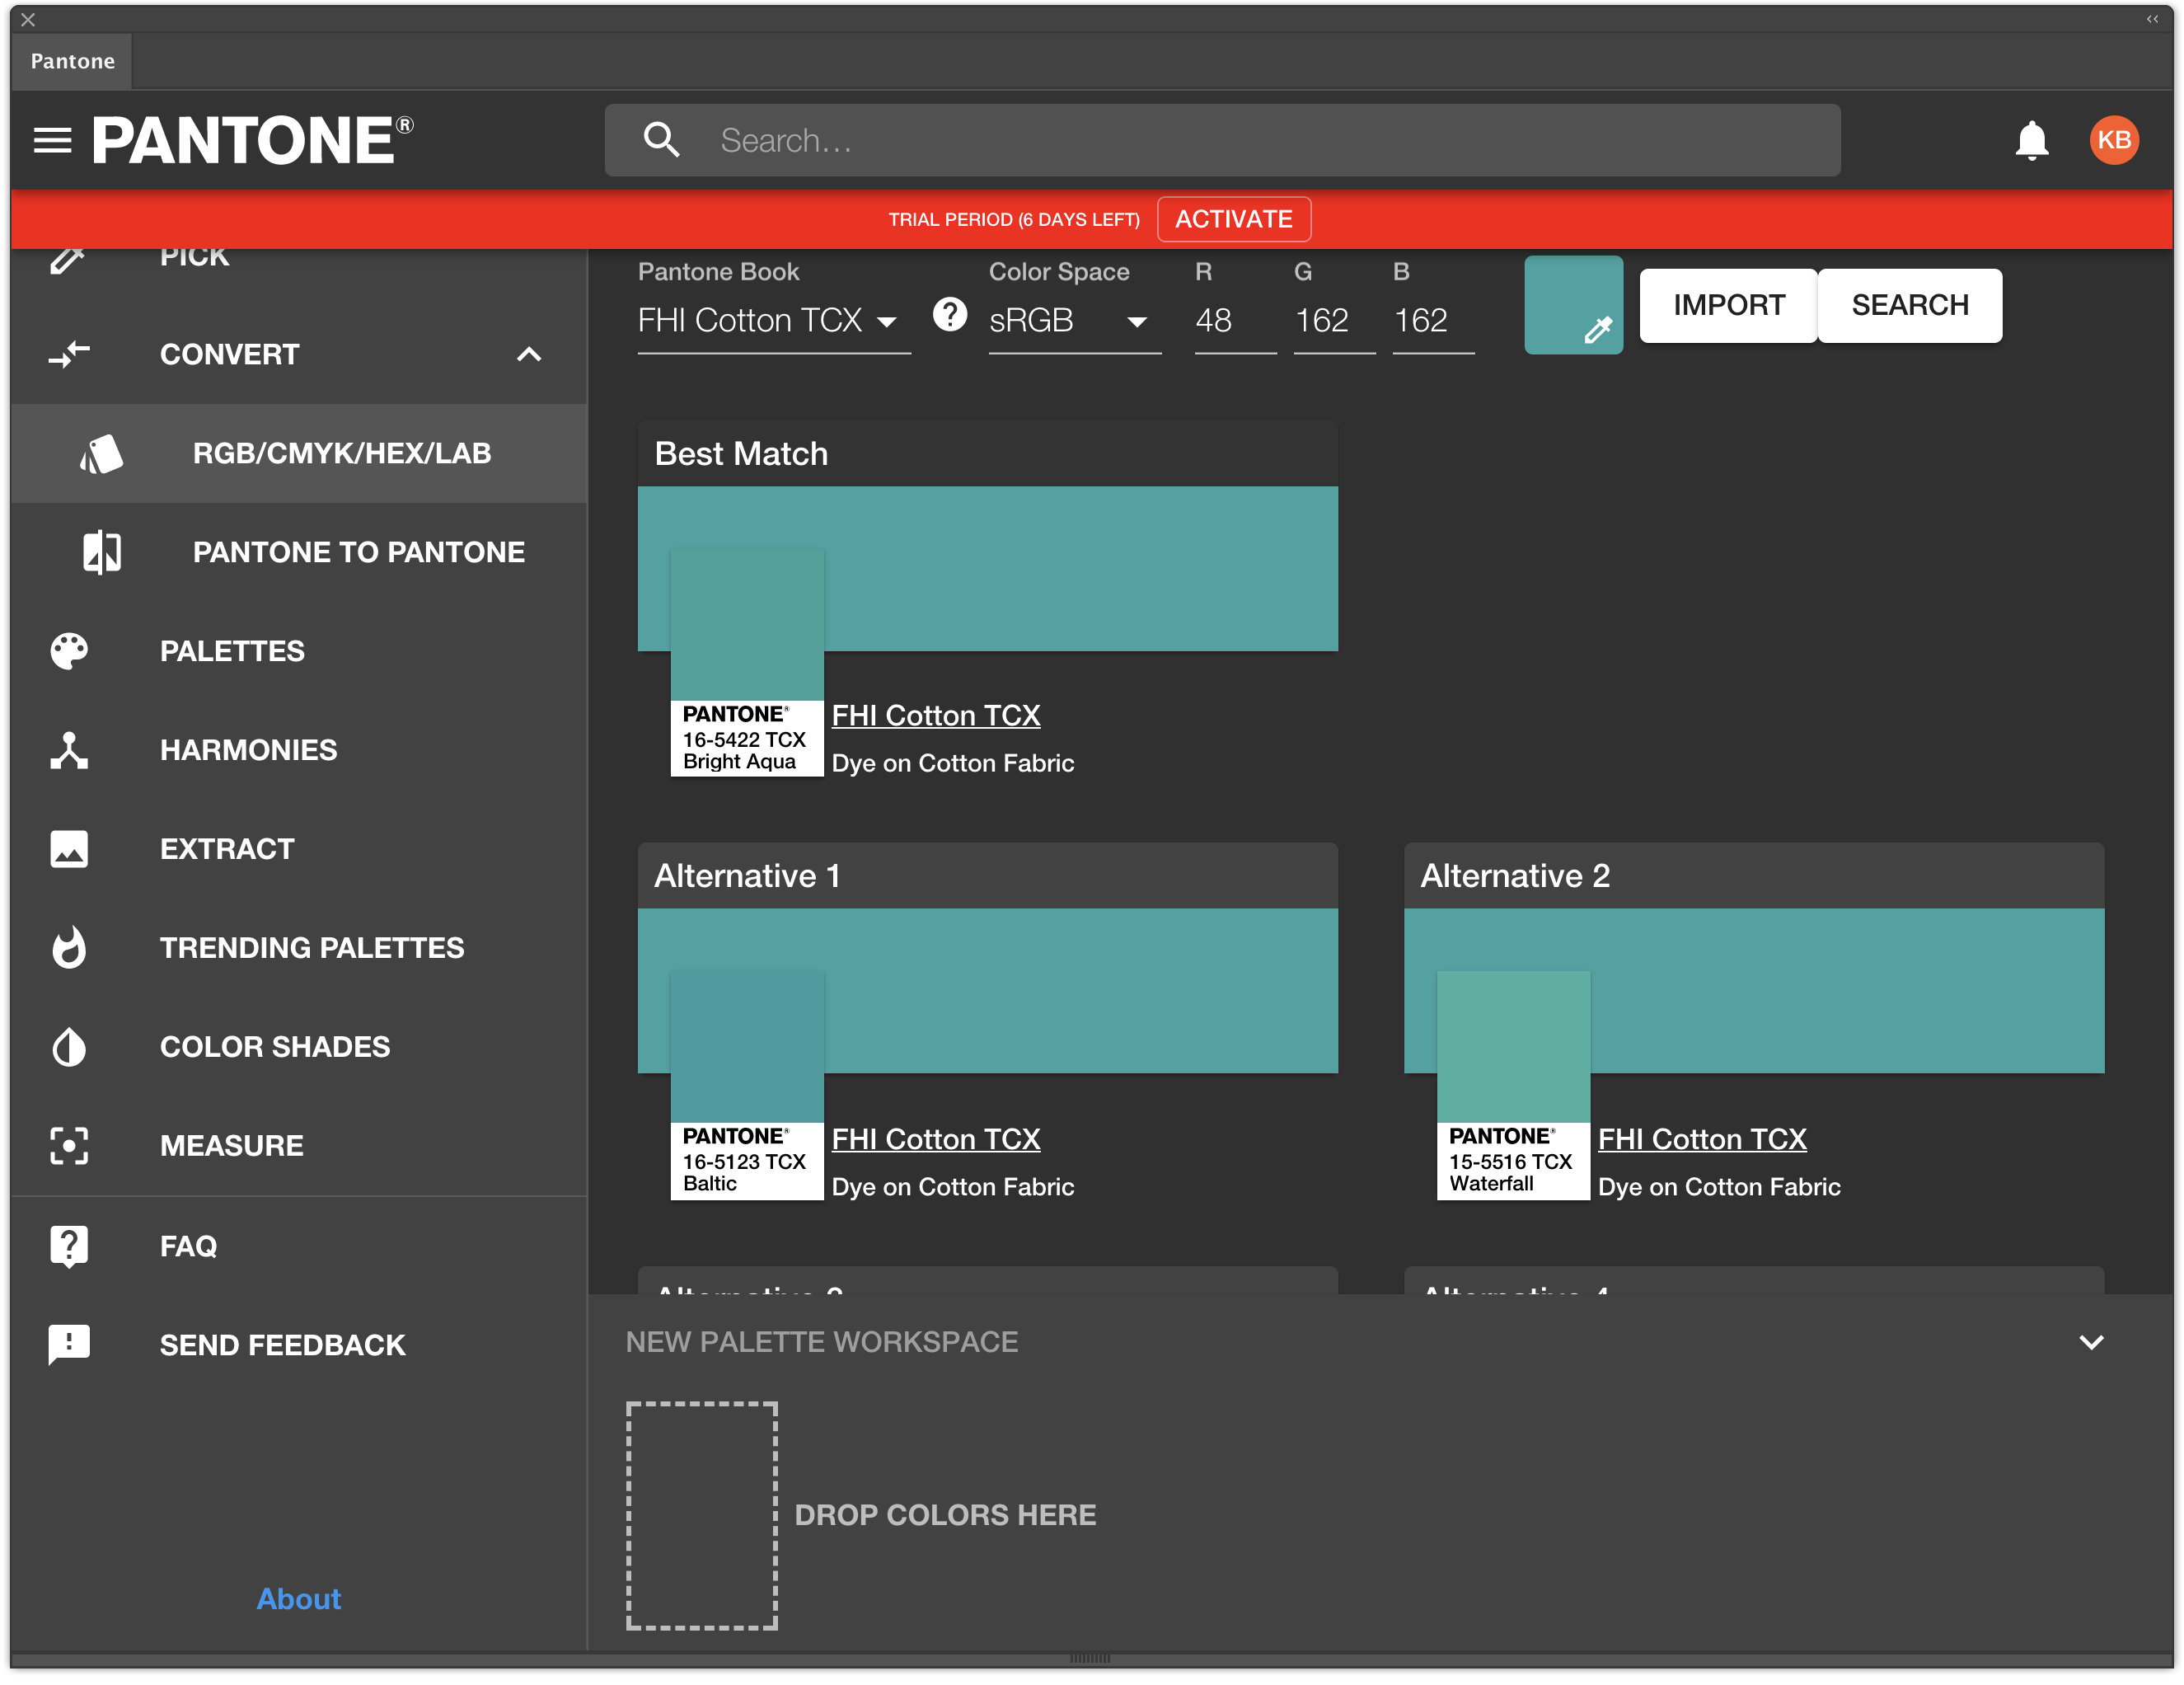The width and height of the screenshot is (2184, 1685).
Task: Open the Pantone Book dropdown
Action: (774, 321)
